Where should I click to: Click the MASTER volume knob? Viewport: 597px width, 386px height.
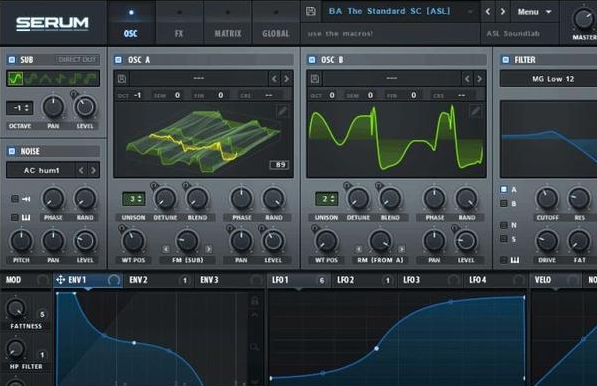click(584, 19)
